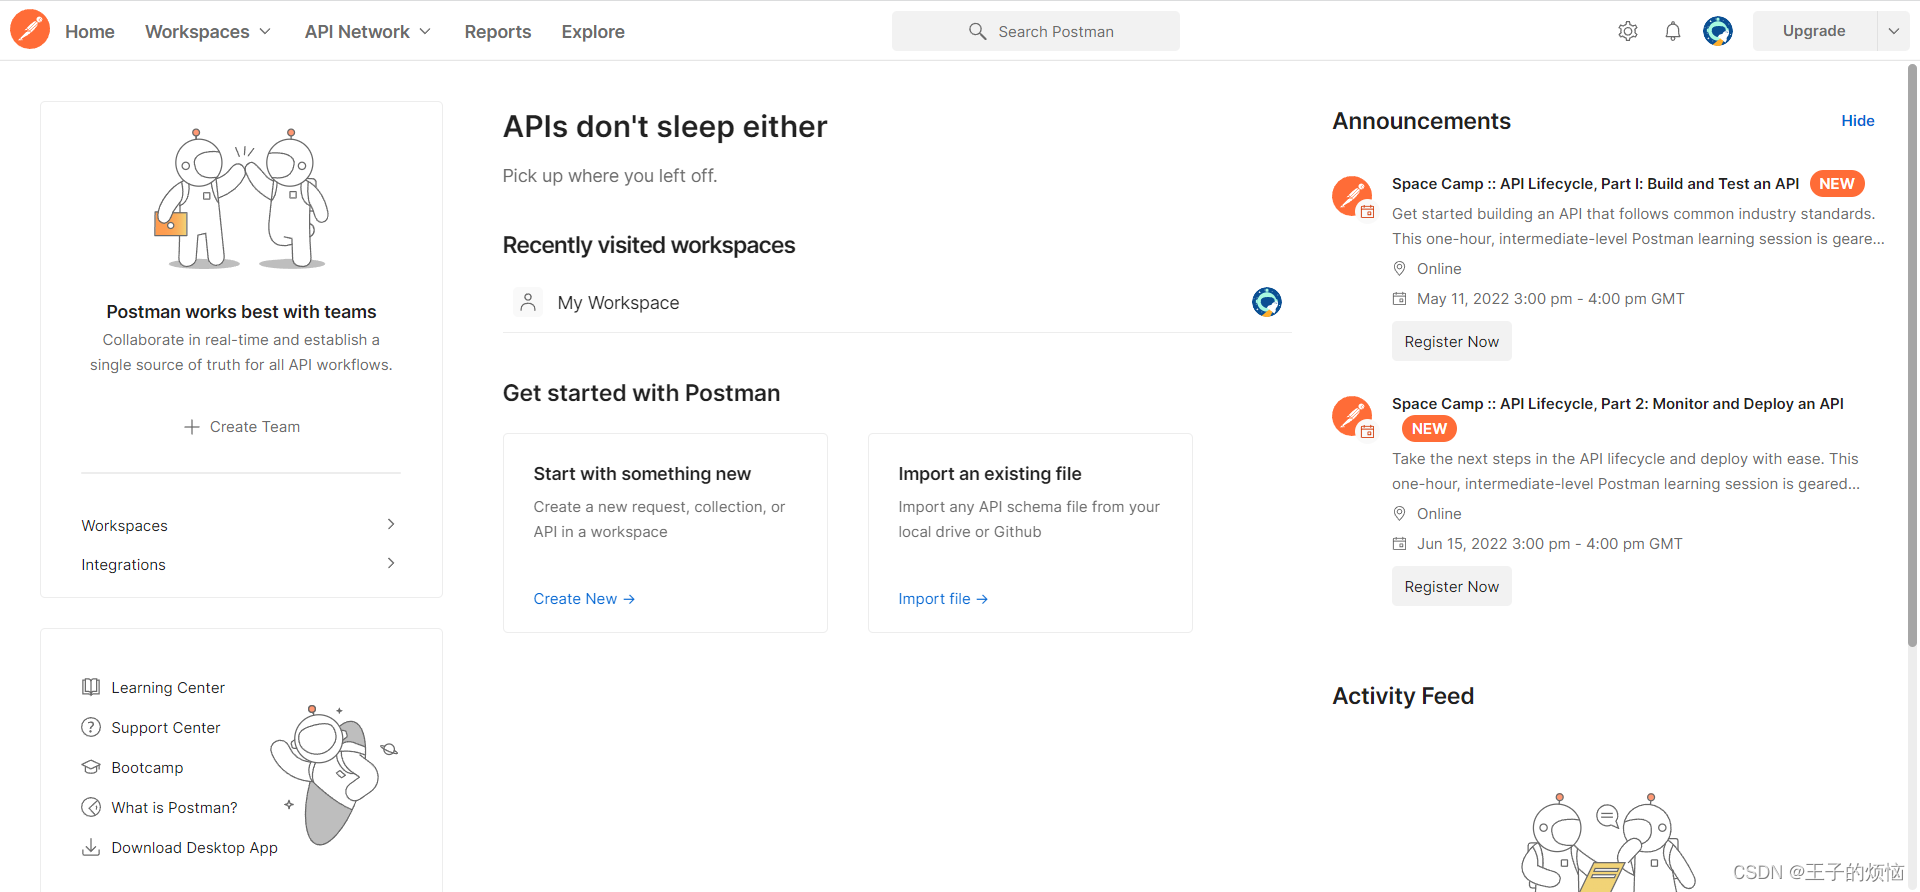Viewport: 1920px width, 892px height.
Task: Open the user avatar in header
Action: (1717, 31)
